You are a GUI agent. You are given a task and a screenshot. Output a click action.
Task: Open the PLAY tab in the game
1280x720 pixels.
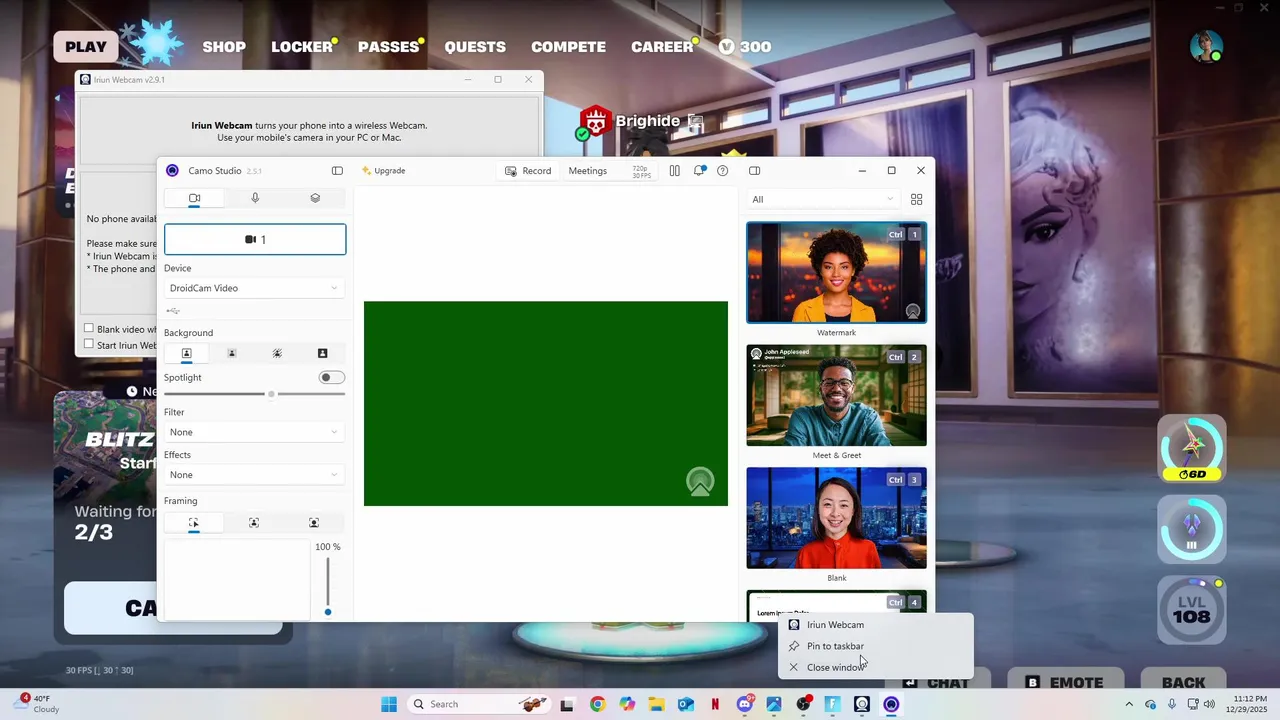coord(86,46)
